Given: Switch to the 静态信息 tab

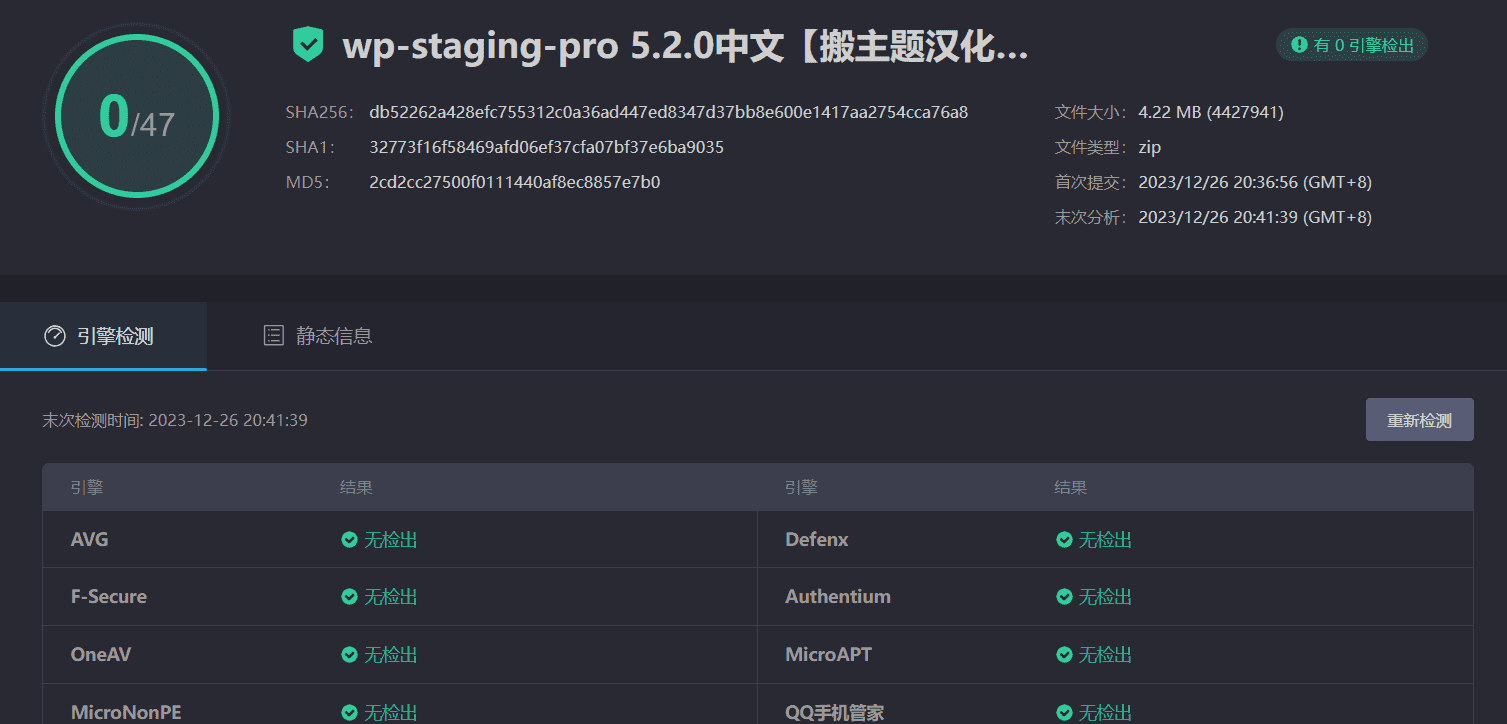Looking at the screenshot, I should [x=318, y=336].
